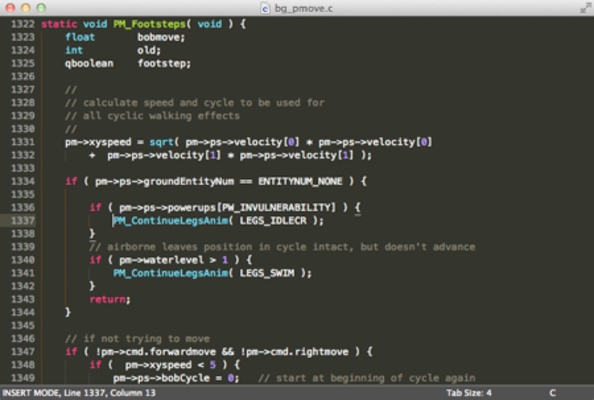Viewport: 594px width, 400px height.
Task: Click PM_ContinueLegsAnim call on line 1337
Action: point(170,220)
